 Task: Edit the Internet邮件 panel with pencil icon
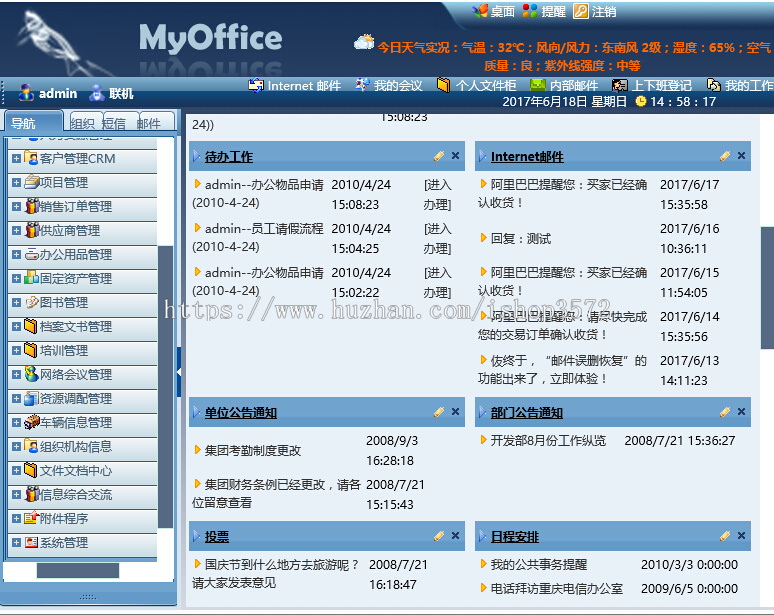tap(725, 156)
